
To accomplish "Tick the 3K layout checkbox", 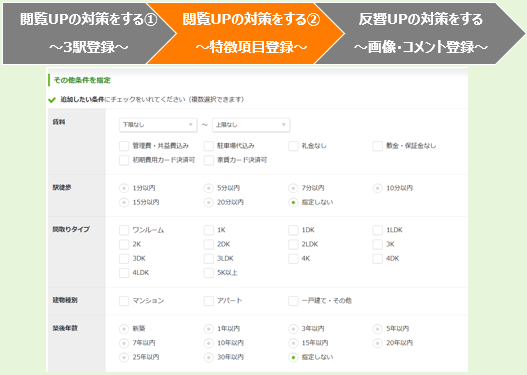I will coord(377,244).
